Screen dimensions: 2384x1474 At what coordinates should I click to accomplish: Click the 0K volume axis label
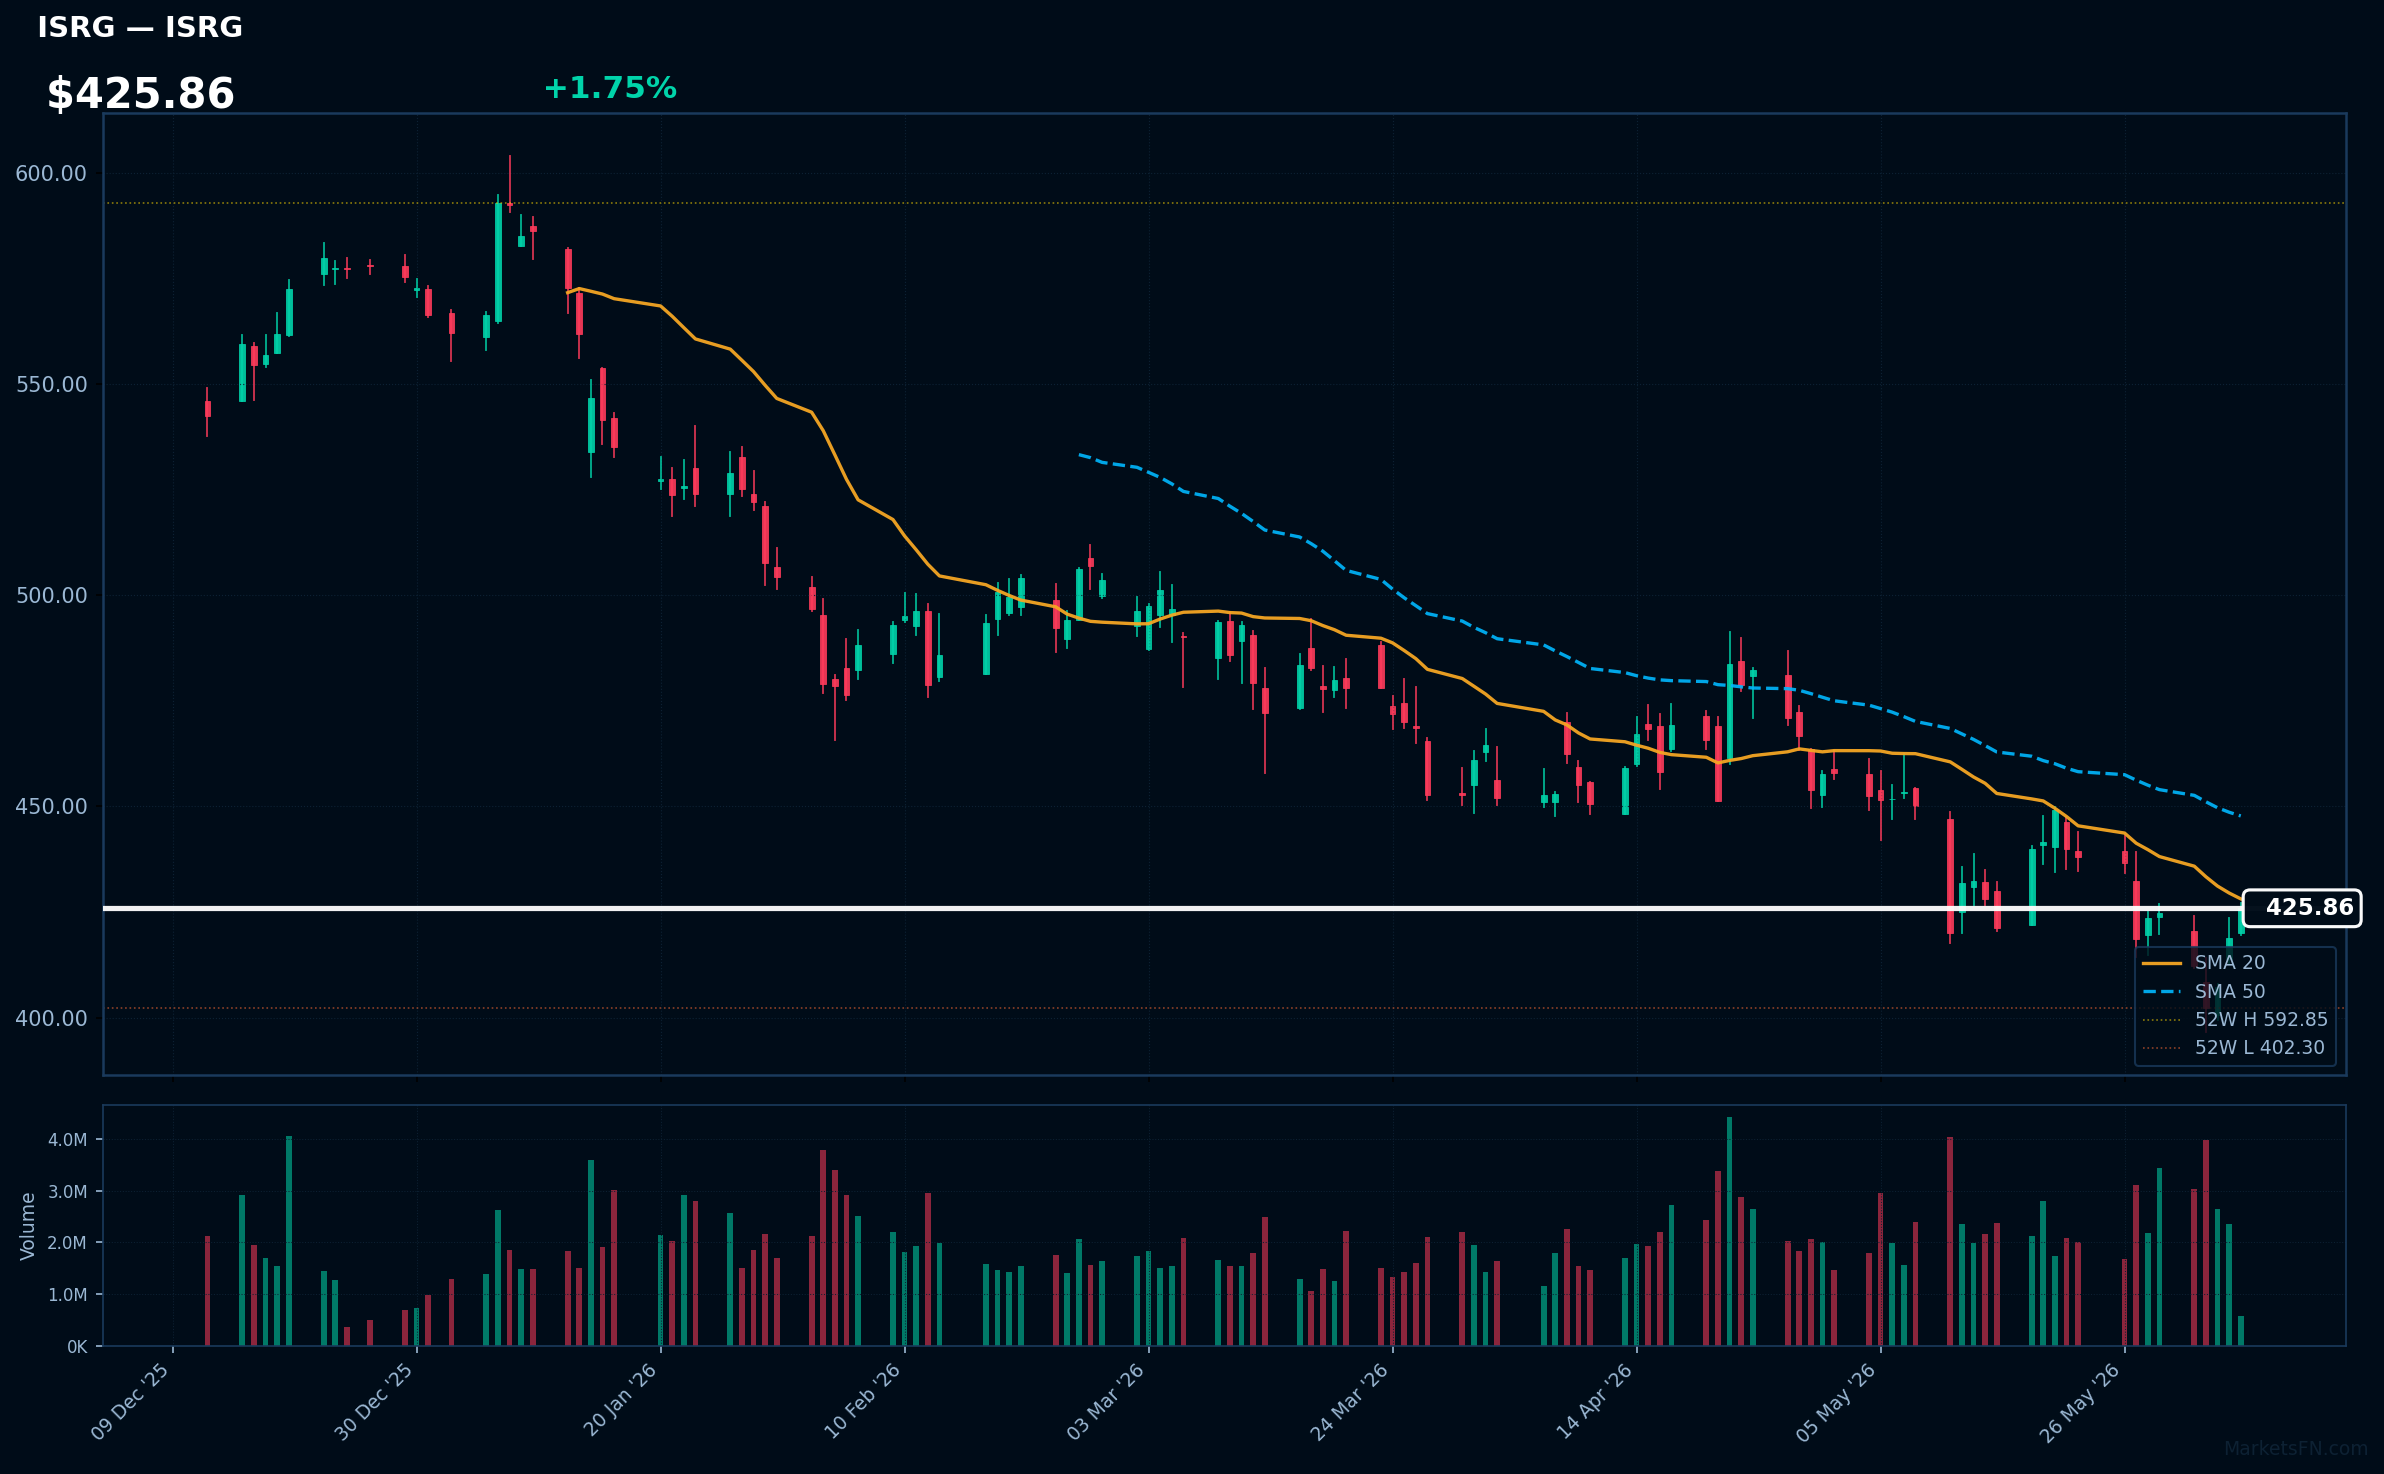pyautogui.click(x=77, y=1347)
